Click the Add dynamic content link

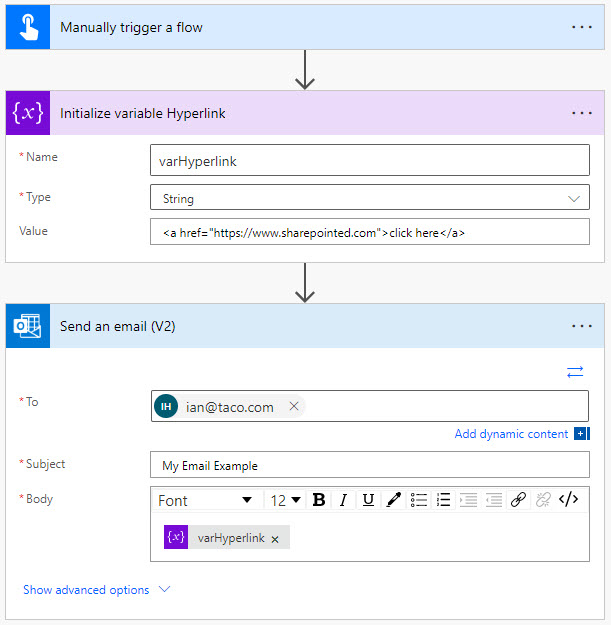tap(511, 434)
